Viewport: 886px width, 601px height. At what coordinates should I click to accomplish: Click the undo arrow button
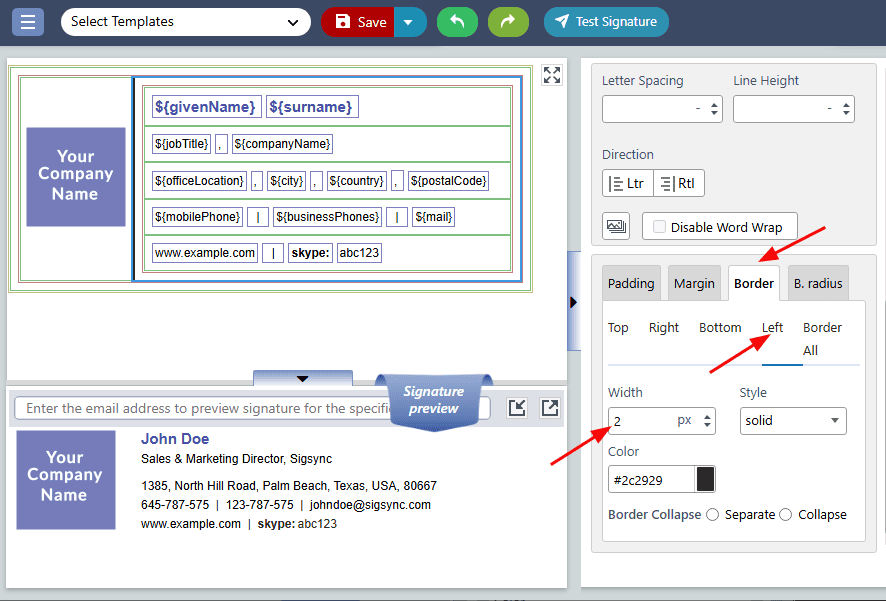coord(457,22)
